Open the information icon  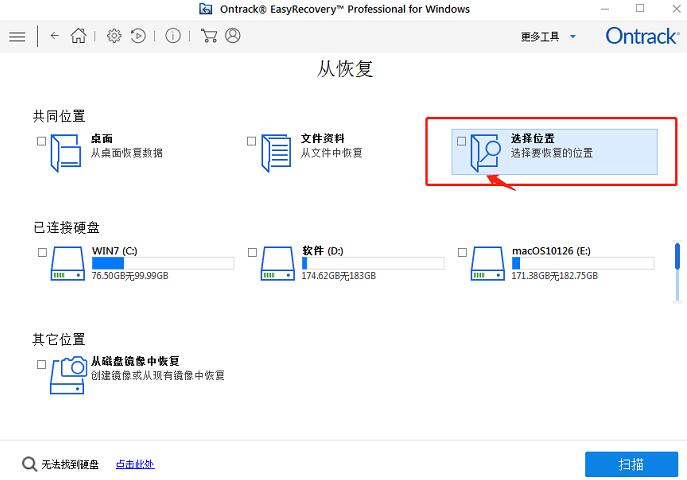173,36
